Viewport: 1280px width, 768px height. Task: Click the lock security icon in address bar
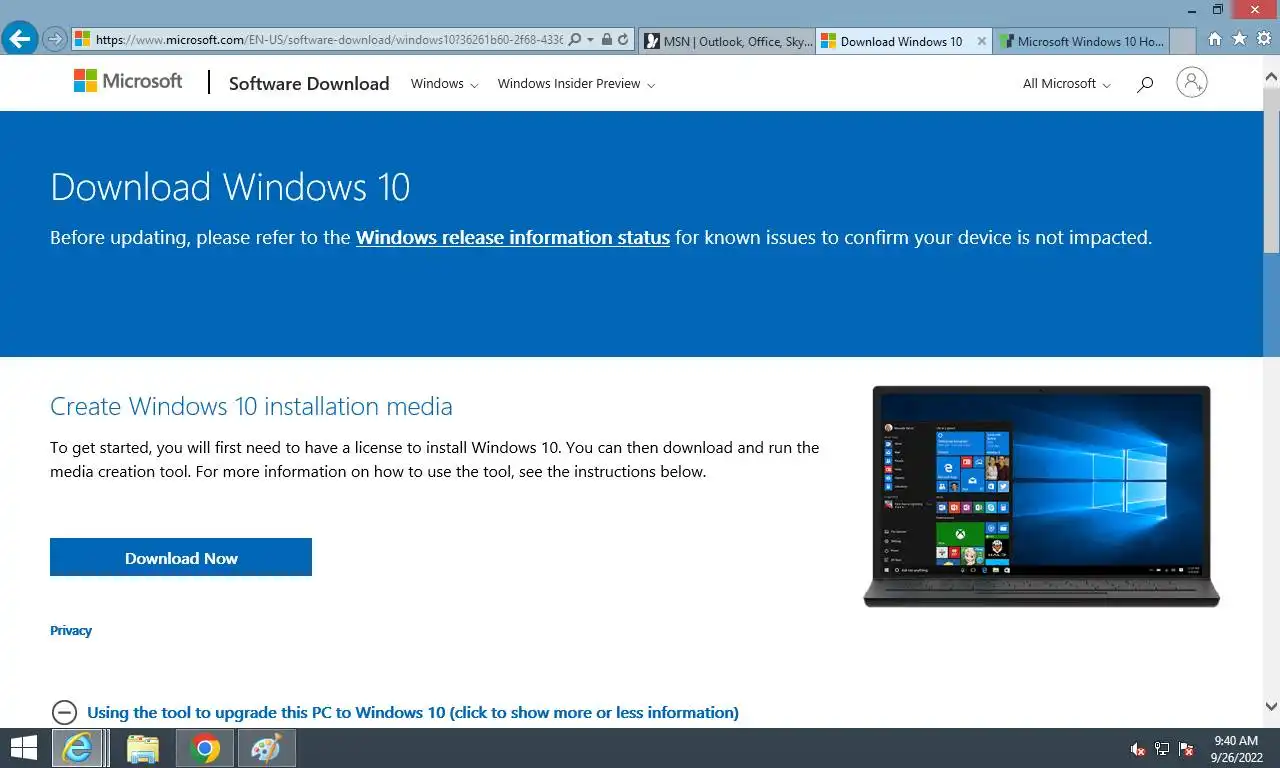(x=606, y=40)
